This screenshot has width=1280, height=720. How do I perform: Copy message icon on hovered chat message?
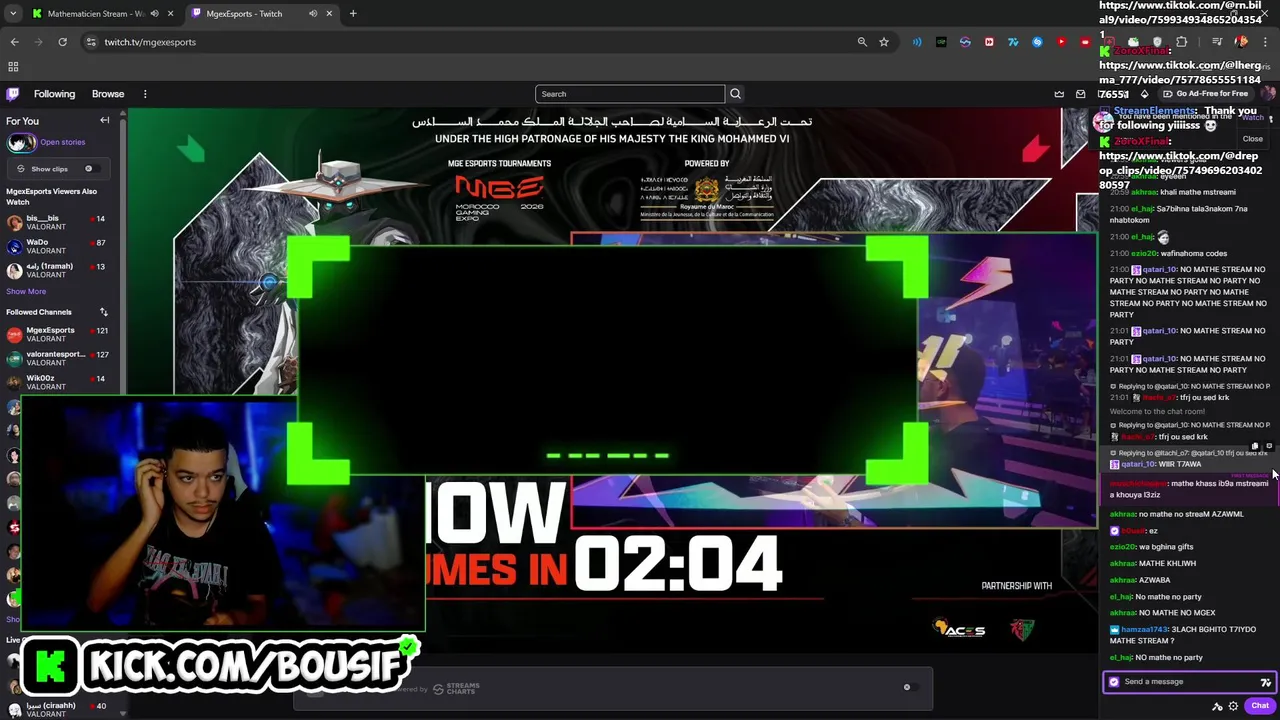click(x=1256, y=446)
